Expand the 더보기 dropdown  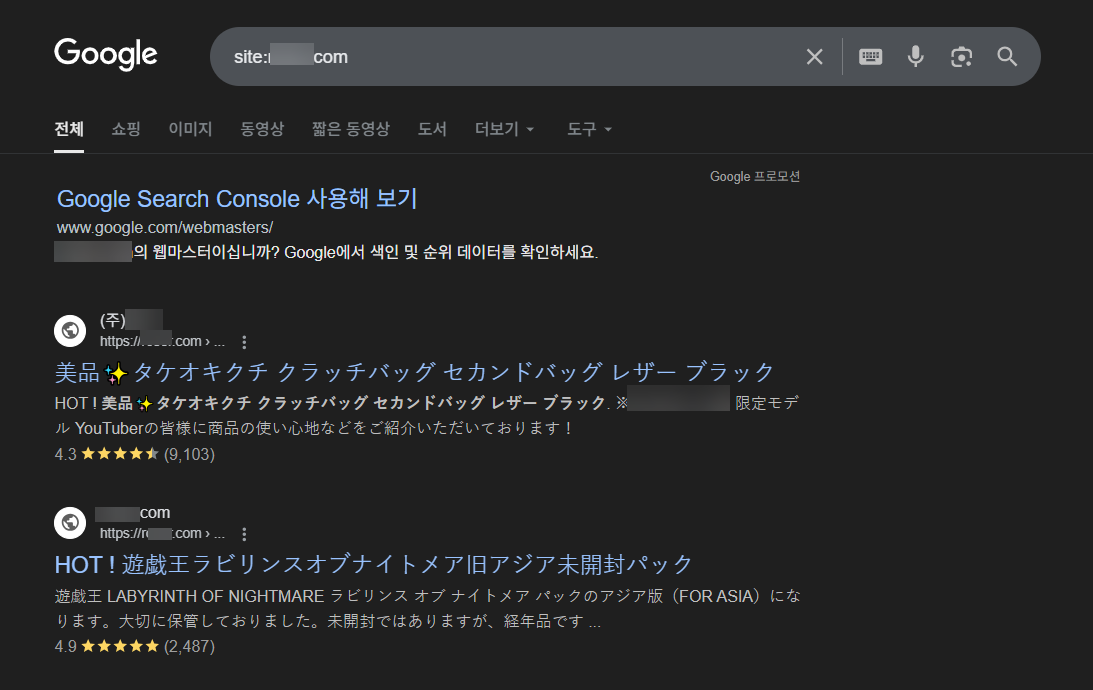pyautogui.click(x=505, y=129)
